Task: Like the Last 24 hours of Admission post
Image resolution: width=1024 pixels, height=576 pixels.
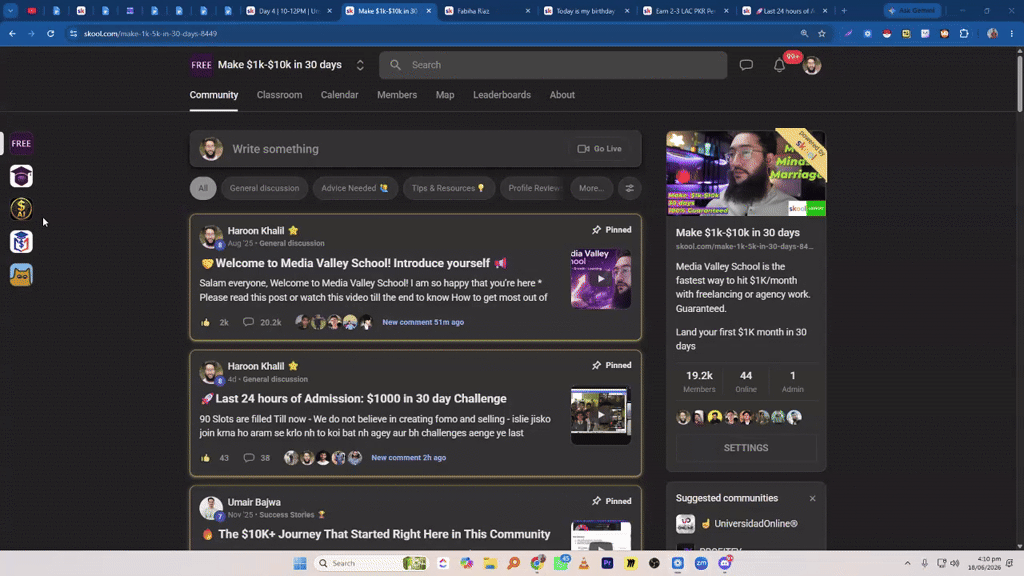Action: pyautogui.click(x=206, y=458)
